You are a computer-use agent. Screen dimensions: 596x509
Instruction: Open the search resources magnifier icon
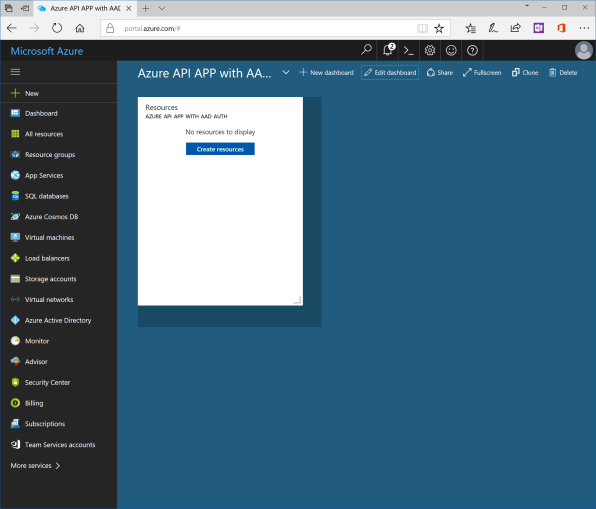point(366,50)
